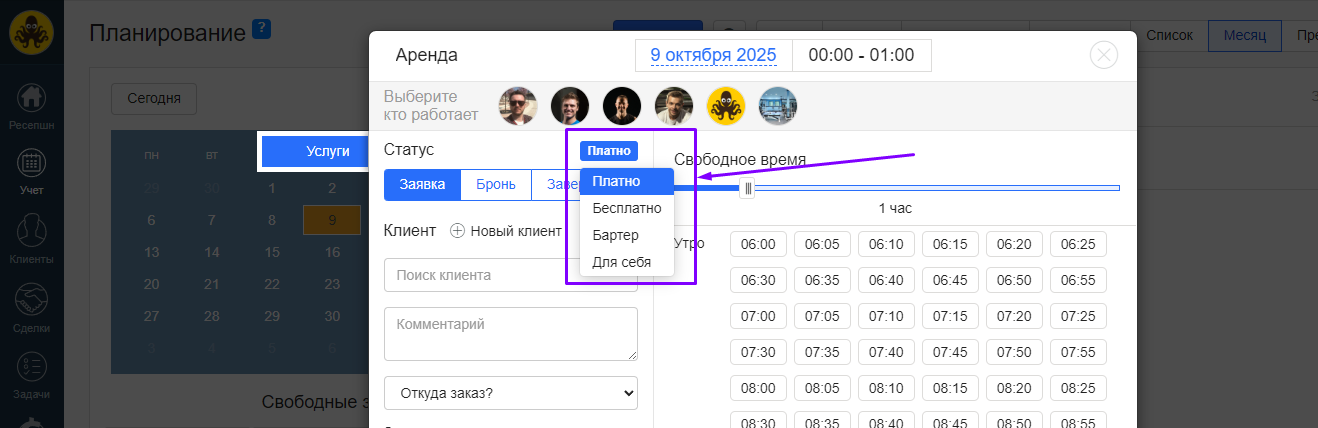
Task: Click the Сегодня button
Action: pos(154,98)
